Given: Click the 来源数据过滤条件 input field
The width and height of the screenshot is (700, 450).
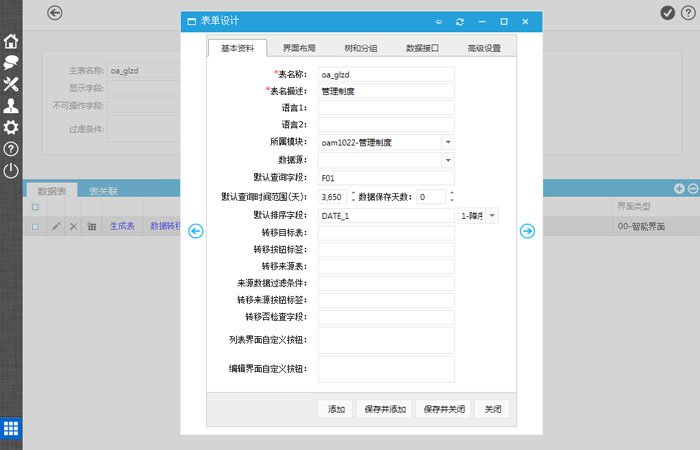Looking at the screenshot, I should point(386,283).
